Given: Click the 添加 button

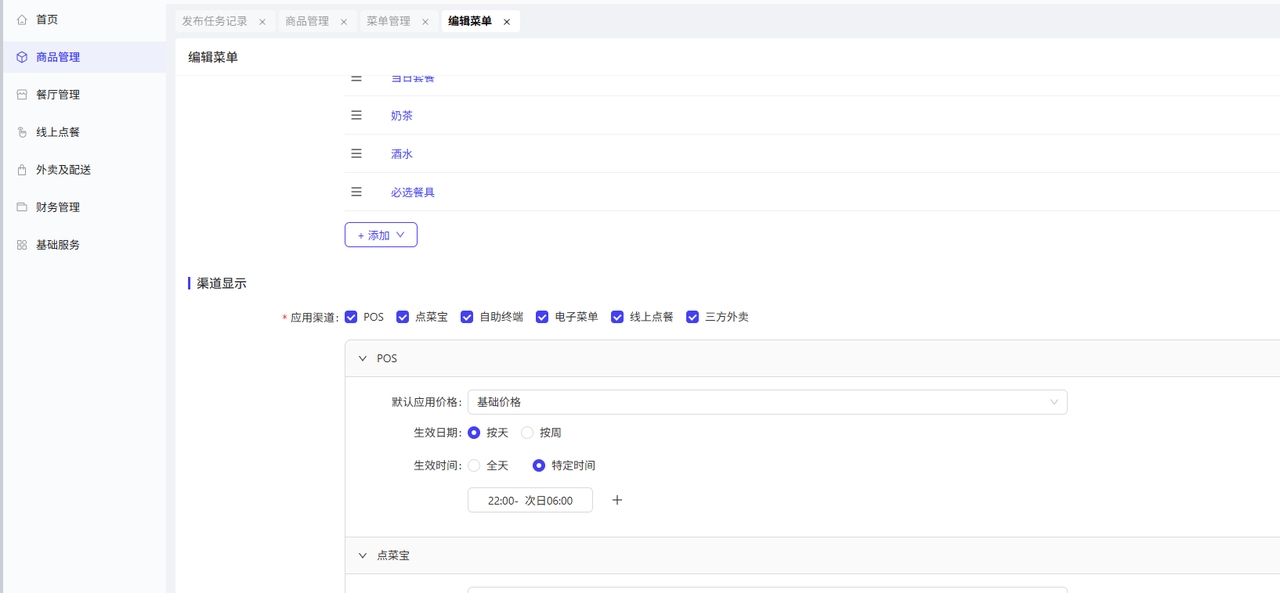Looking at the screenshot, I should (381, 235).
